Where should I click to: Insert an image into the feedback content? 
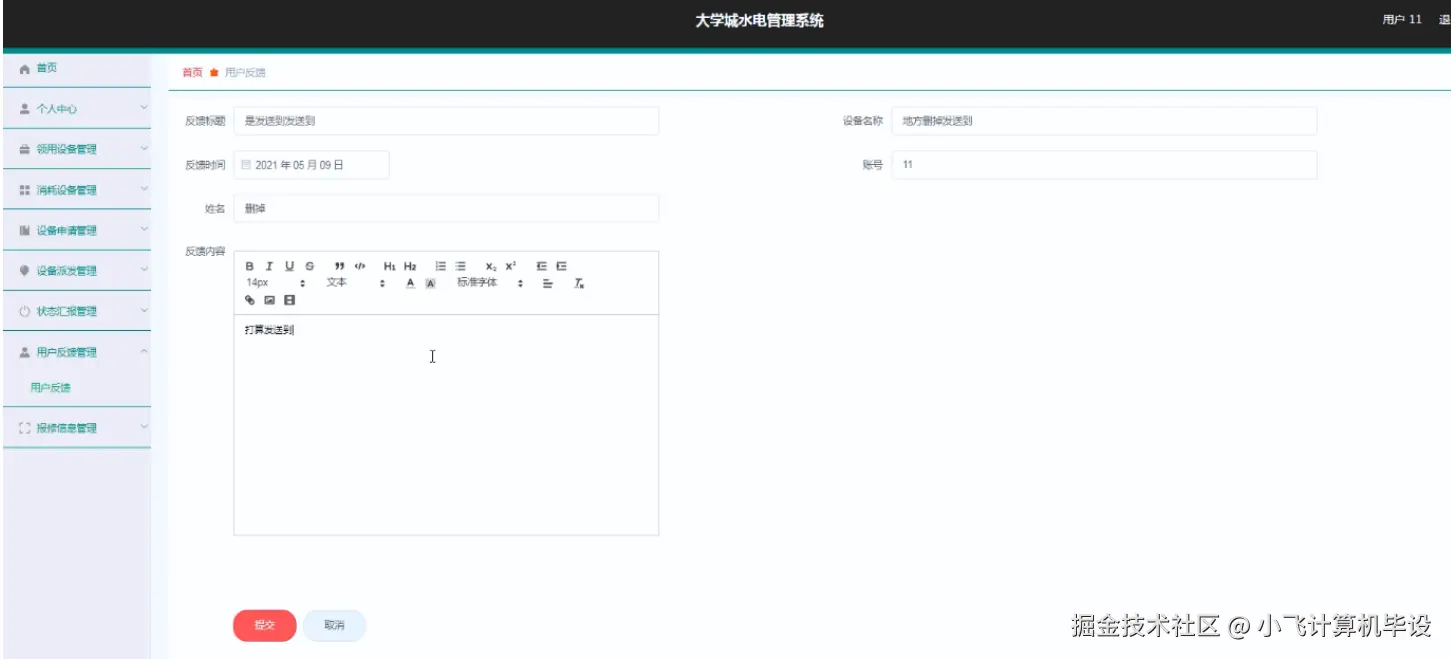[x=270, y=300]
